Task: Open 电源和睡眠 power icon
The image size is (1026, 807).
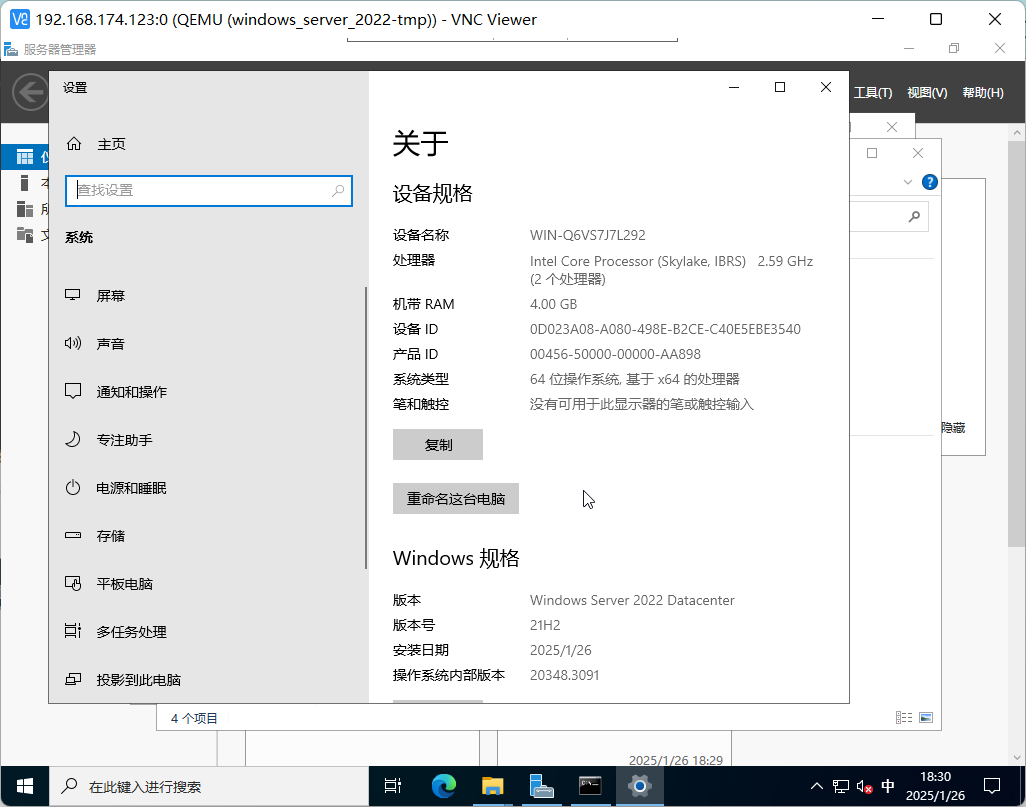Action: tap(73, 488)
